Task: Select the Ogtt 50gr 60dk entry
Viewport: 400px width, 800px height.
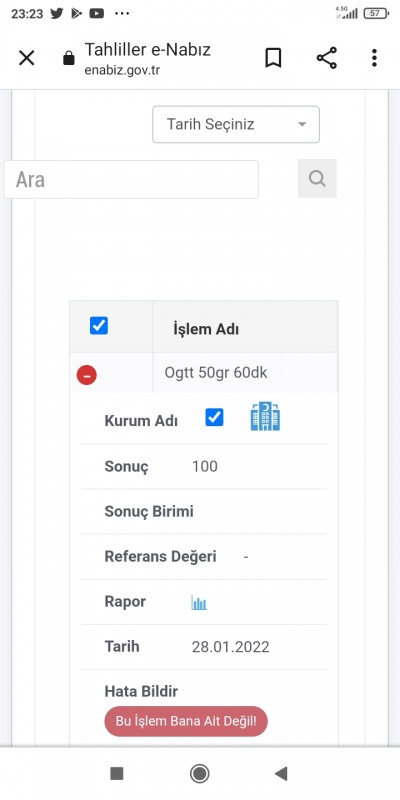Action: click(216, 373)
